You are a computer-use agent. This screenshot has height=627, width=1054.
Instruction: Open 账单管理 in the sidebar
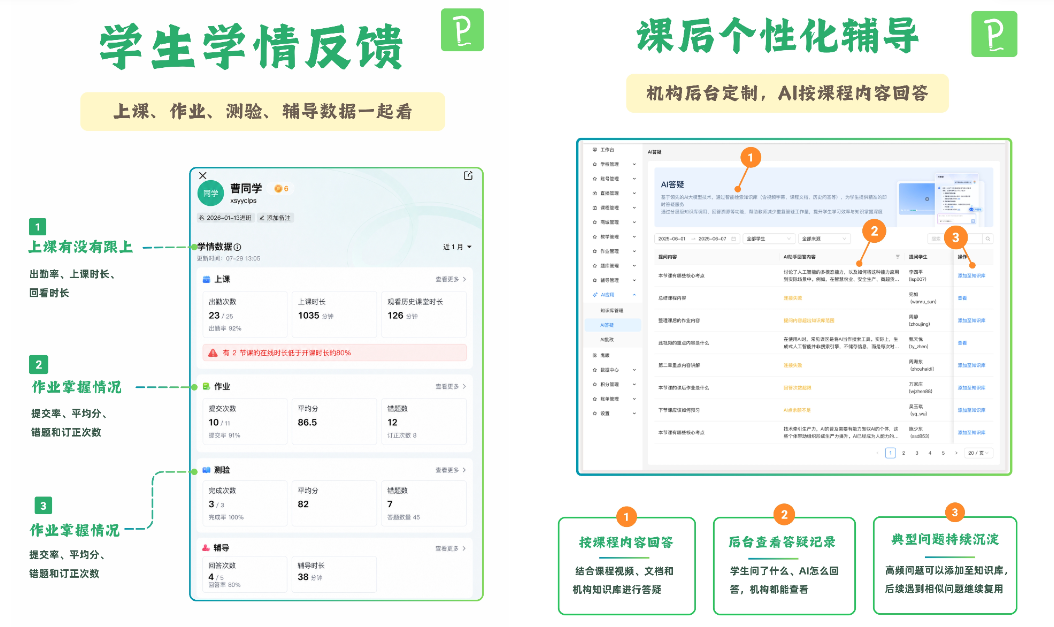(612, 399)
